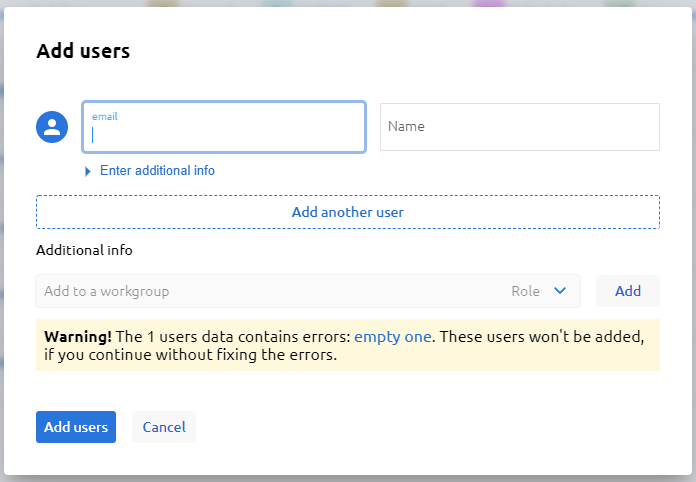Select the Role label in workgroup row

pos(525,291)
